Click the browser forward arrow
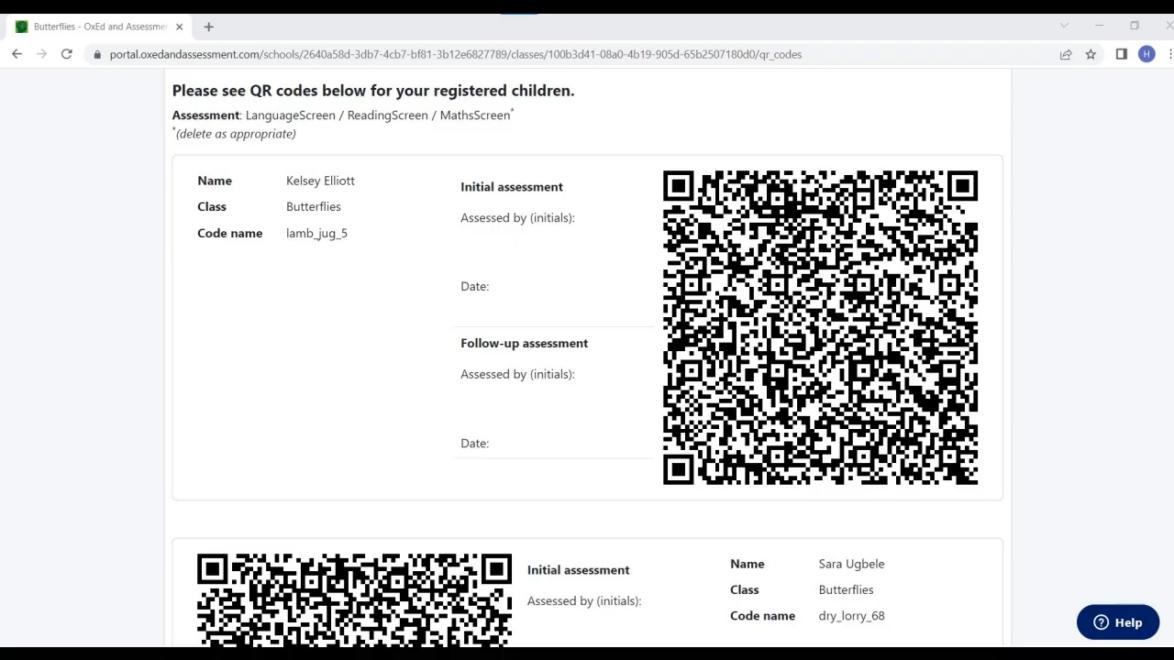This screenshot has width=1174, height=660. click(x=42, y=54)
